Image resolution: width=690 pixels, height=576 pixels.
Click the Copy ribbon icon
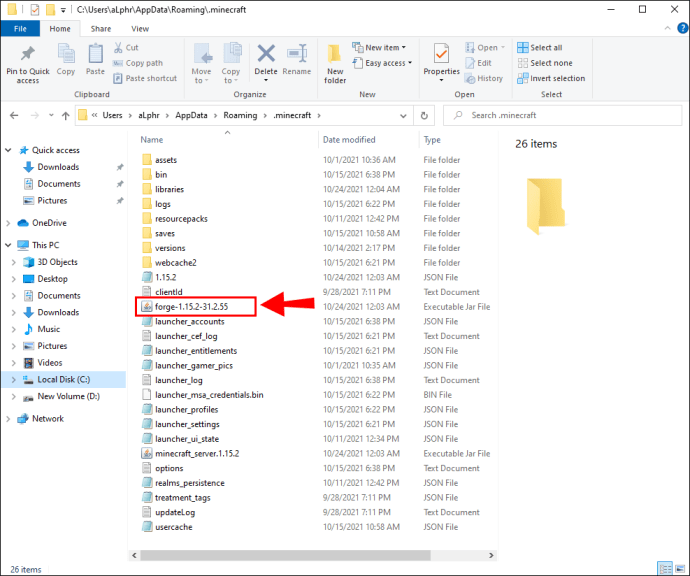[x=66, y=55]
